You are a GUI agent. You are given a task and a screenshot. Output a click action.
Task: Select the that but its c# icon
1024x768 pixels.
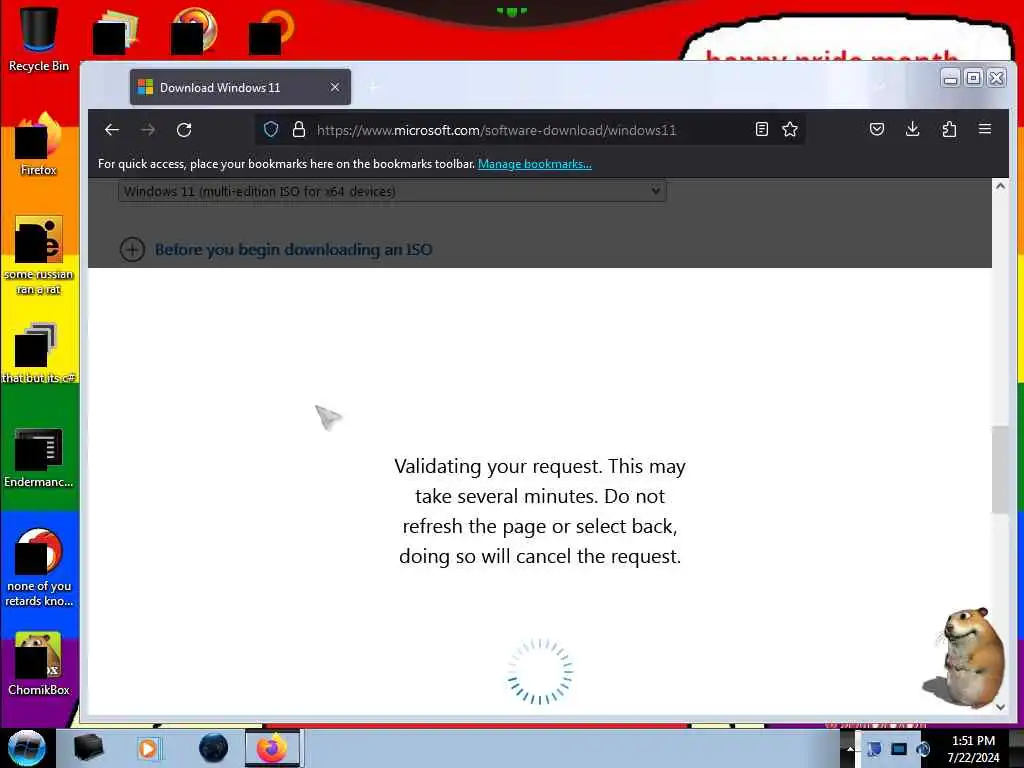pos(39,353)
